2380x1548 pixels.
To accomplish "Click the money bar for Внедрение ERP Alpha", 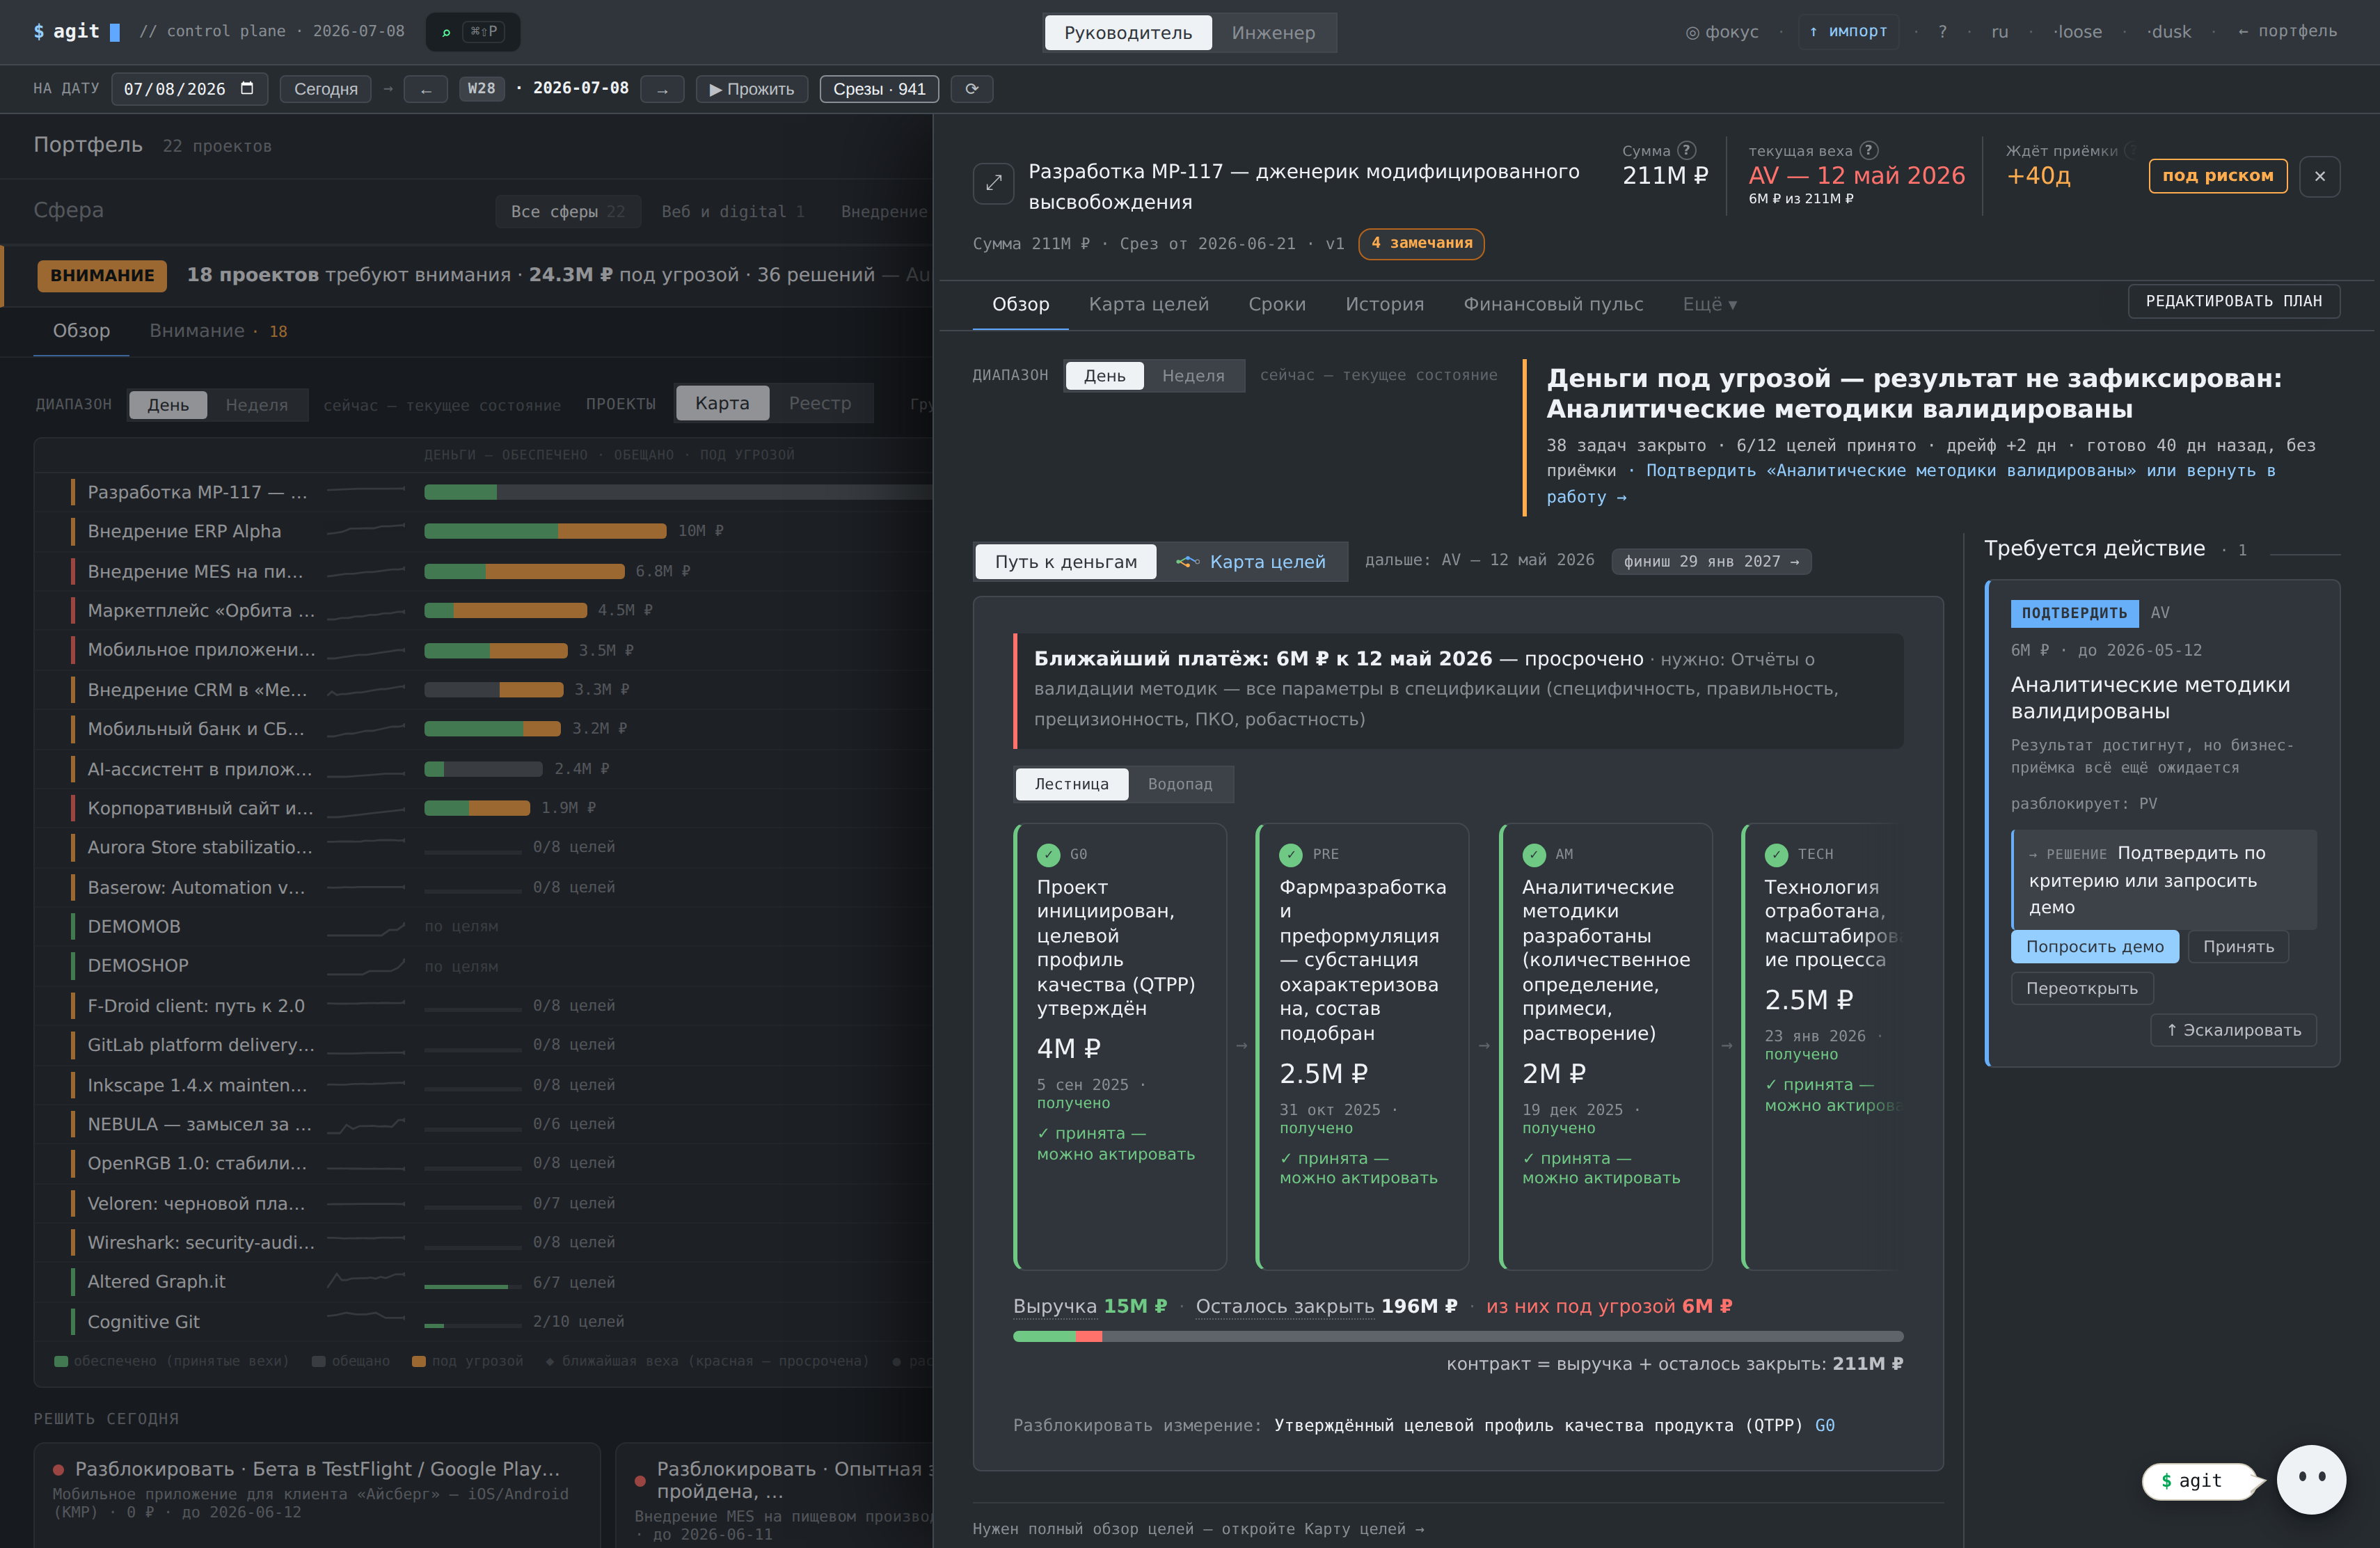I will (x=545, y=531).
